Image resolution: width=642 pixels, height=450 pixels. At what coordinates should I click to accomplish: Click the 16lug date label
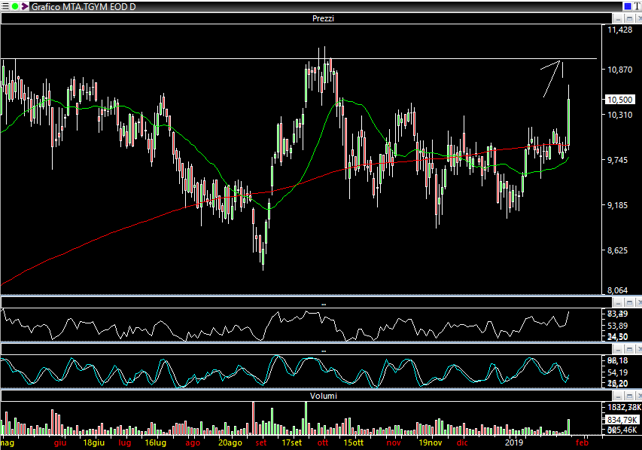tap(156, 443)
